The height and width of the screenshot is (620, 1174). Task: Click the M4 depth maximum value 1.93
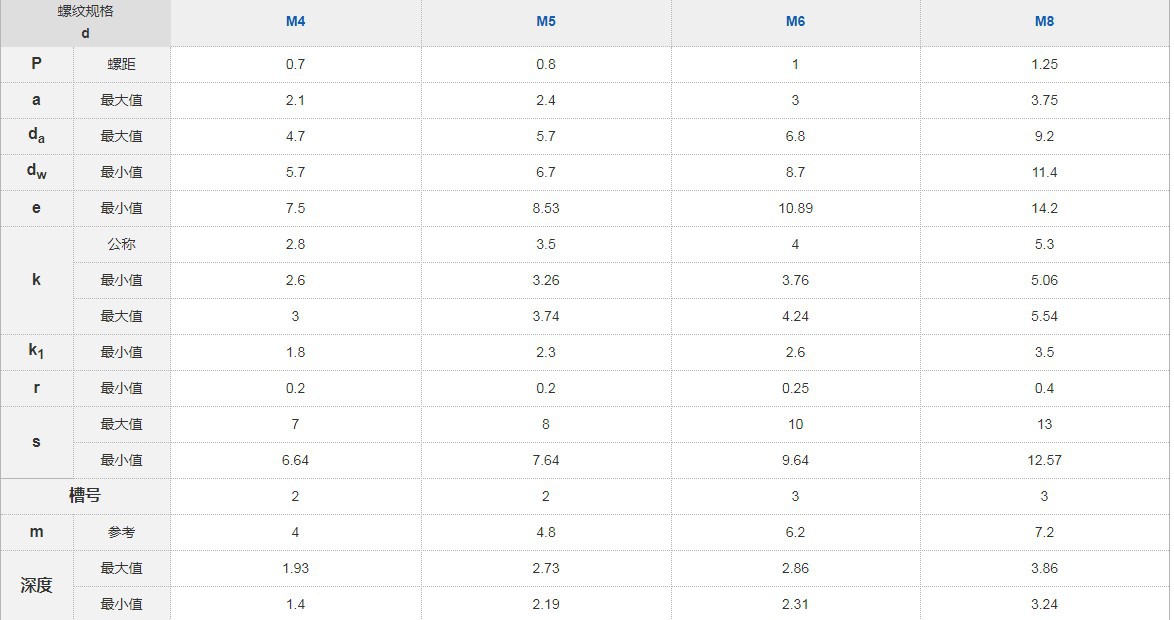pyautogui.click(x=295, y=568)
